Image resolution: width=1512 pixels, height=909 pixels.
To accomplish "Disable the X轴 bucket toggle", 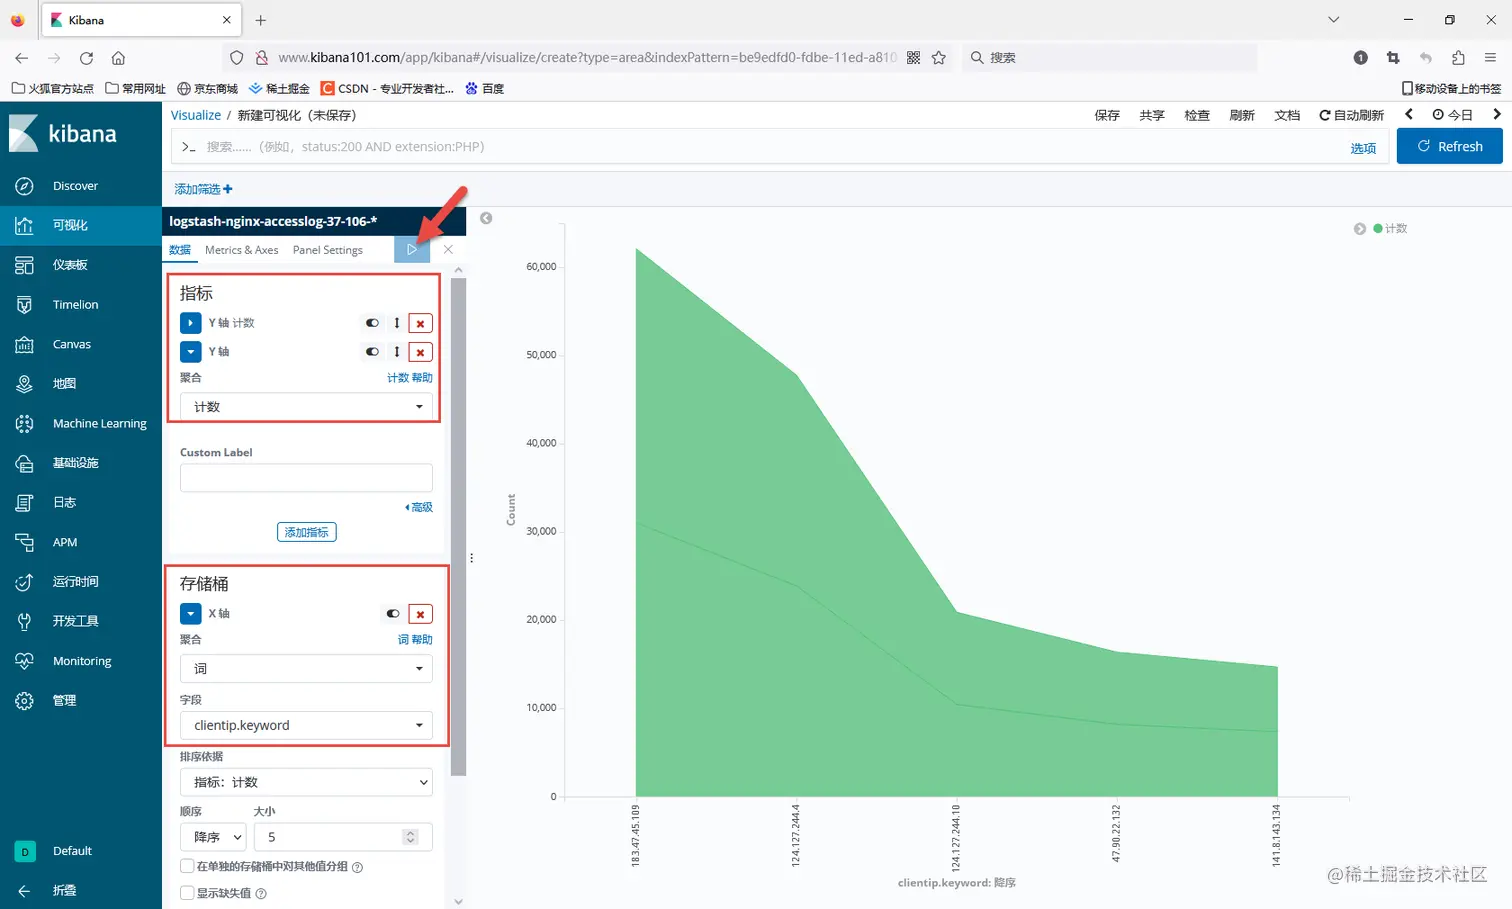I will pos(393,614).
